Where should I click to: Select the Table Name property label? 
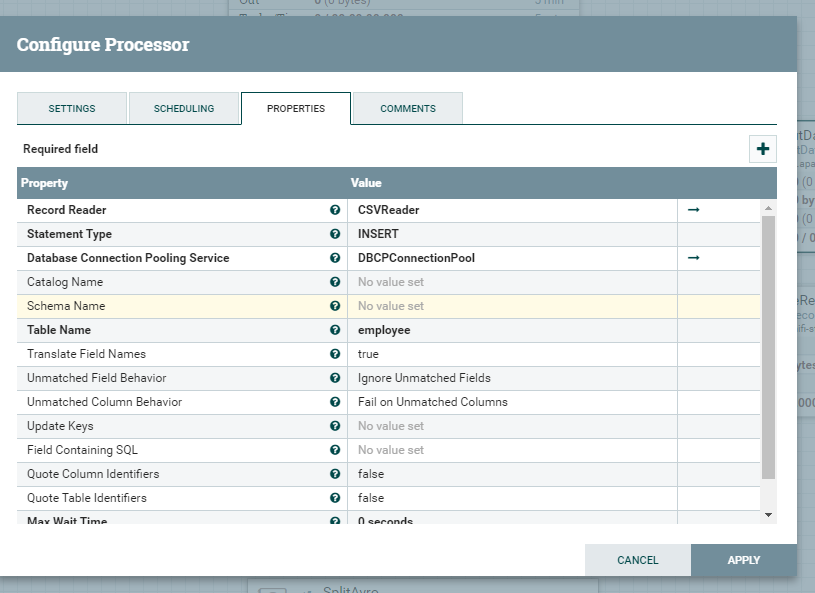tap(59, 330)
